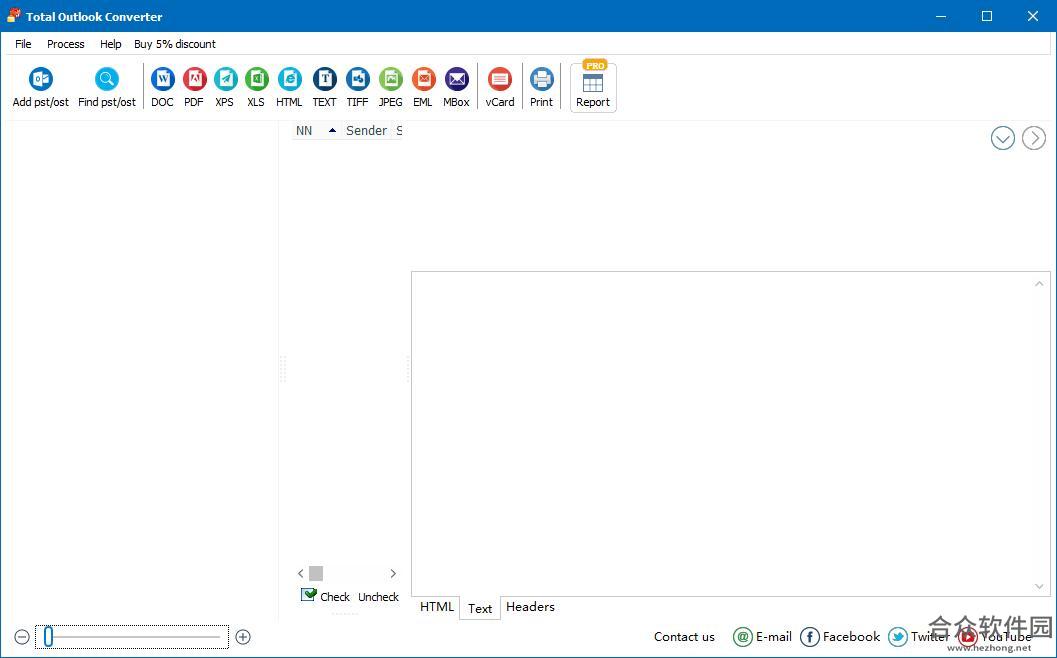The image size is (1057, 658).
Task: Click the circled right-arrow button
Action: (x=1033, y=138)
